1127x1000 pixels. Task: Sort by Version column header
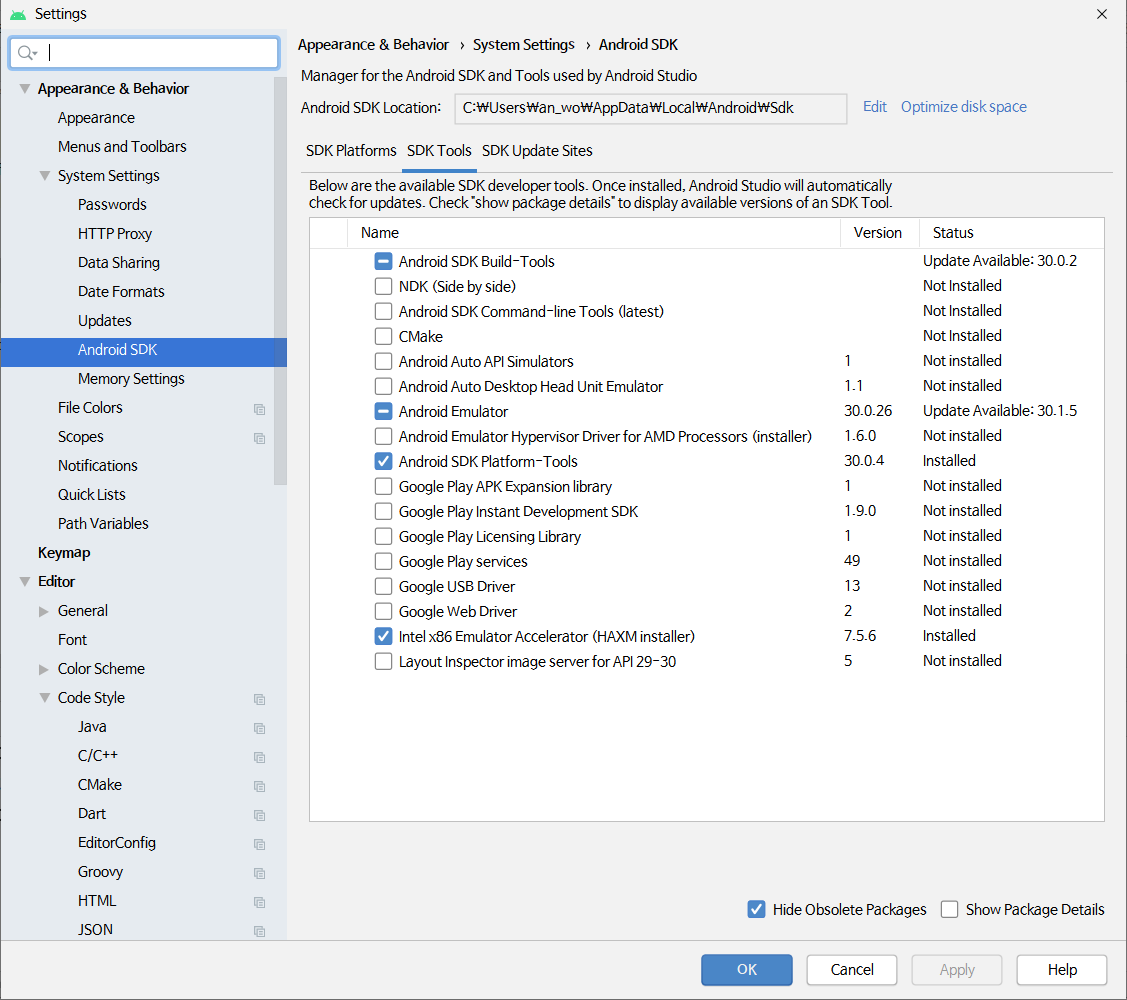[x=880, y=233]
